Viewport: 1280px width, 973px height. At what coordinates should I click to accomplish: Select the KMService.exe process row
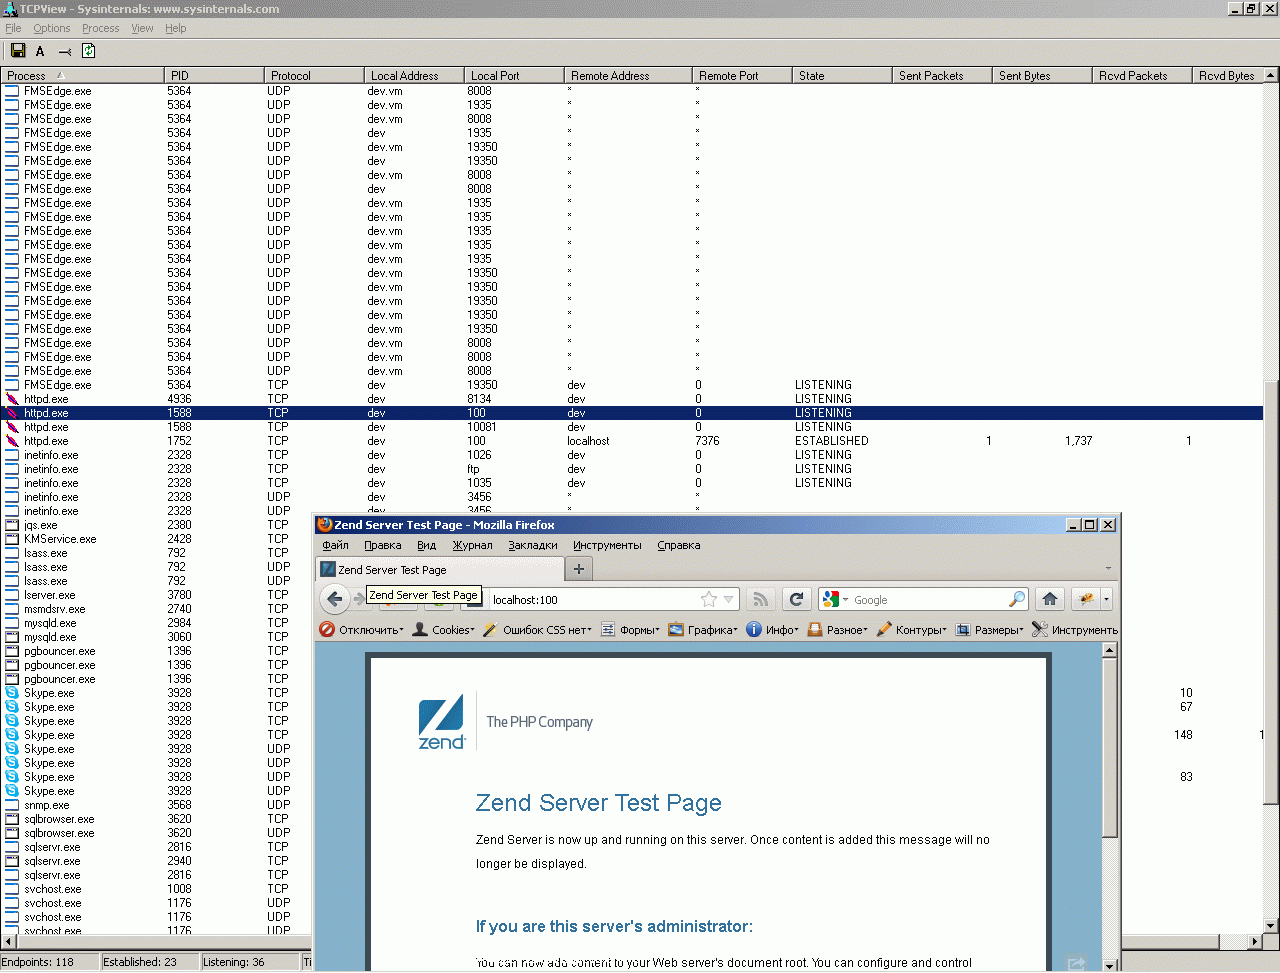(x=155, y=539)
